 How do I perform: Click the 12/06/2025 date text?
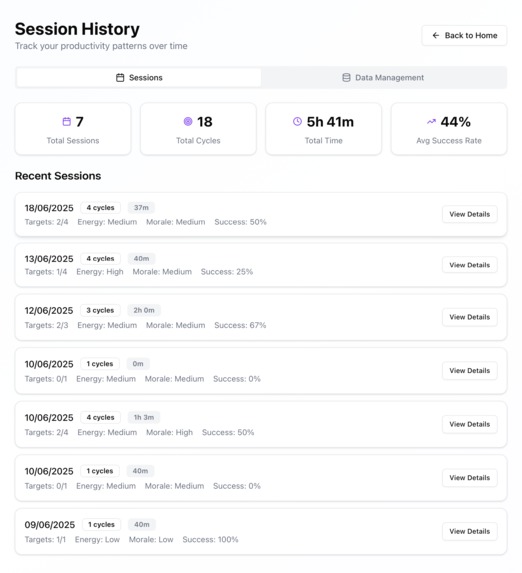[49, 311]
